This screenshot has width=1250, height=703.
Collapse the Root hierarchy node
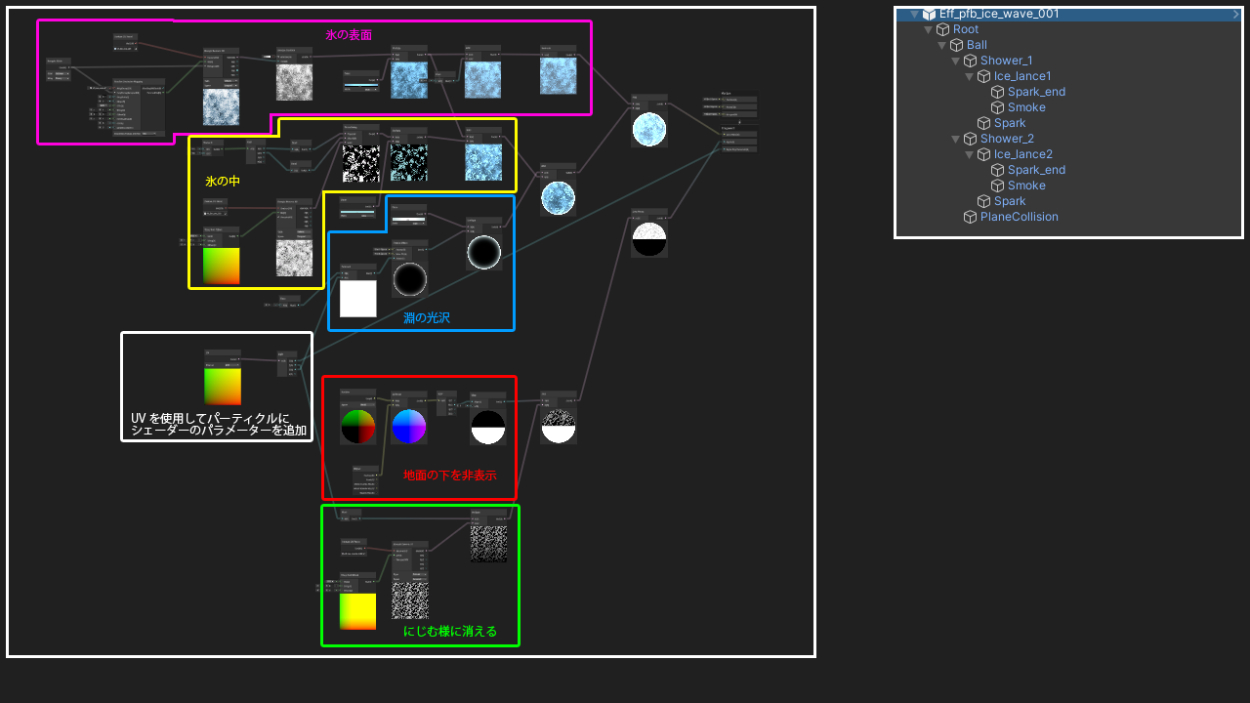click(x=928, y=30)
